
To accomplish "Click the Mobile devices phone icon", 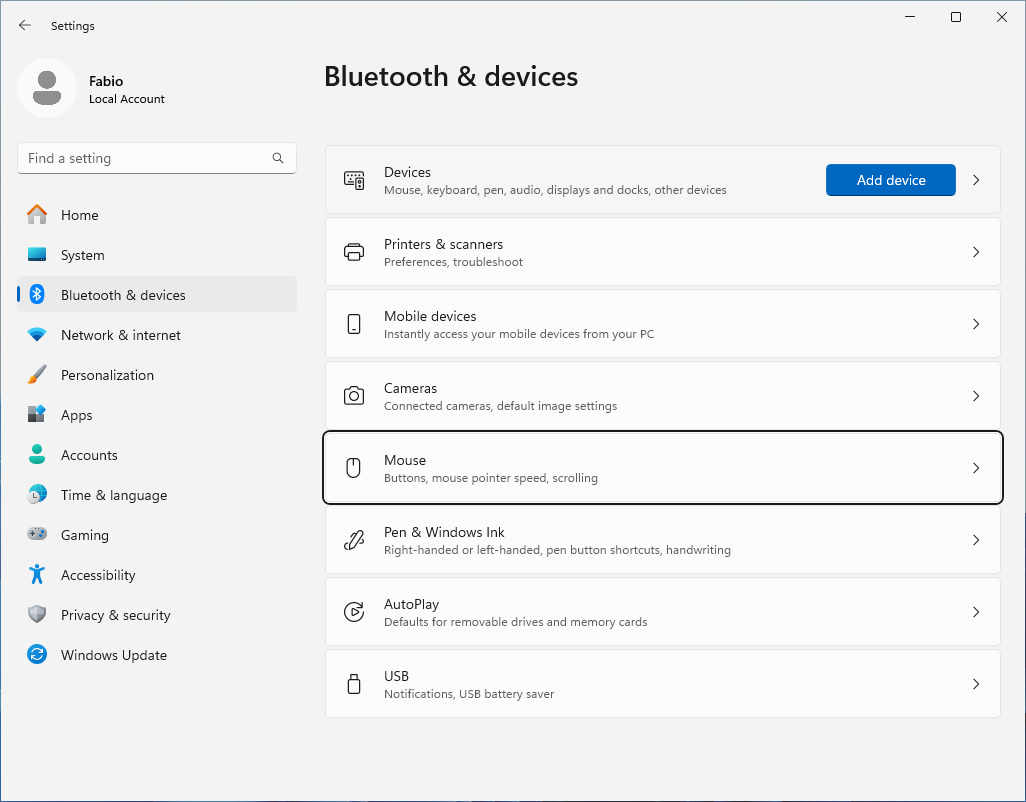I will (x=354, y=324).
